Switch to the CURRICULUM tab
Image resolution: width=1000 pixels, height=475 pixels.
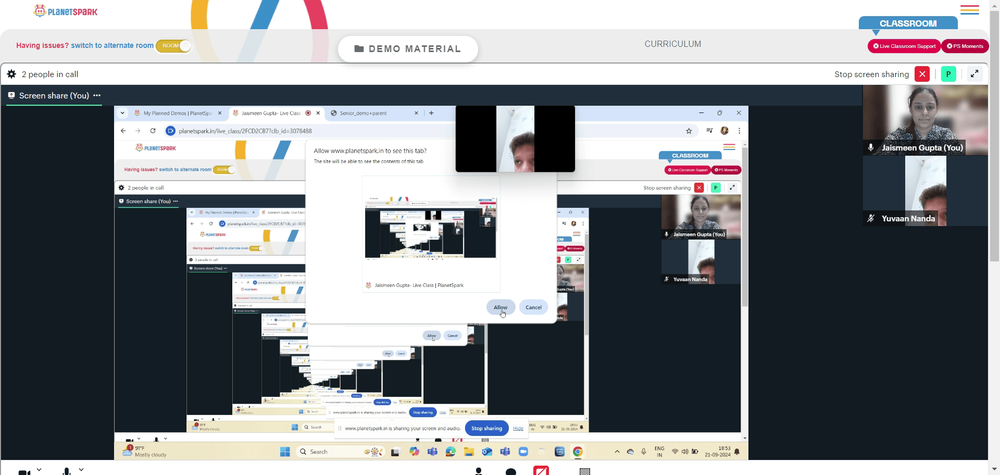pyautogui.click(x=672, y=44)
